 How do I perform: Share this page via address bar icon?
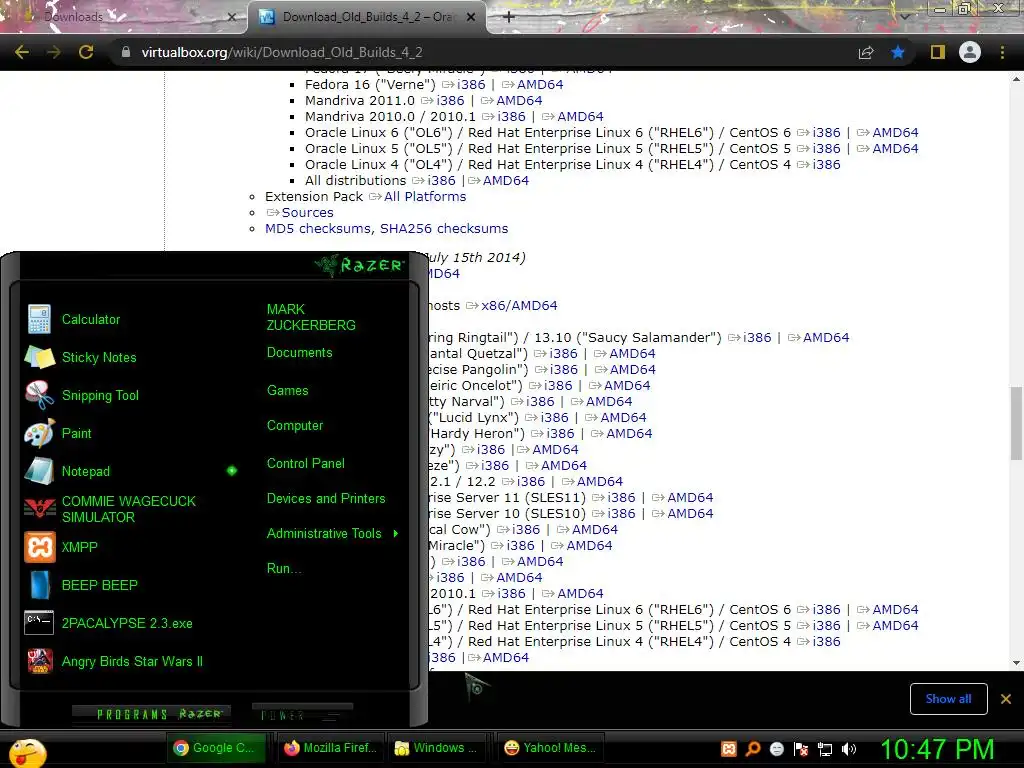[866, 52]
